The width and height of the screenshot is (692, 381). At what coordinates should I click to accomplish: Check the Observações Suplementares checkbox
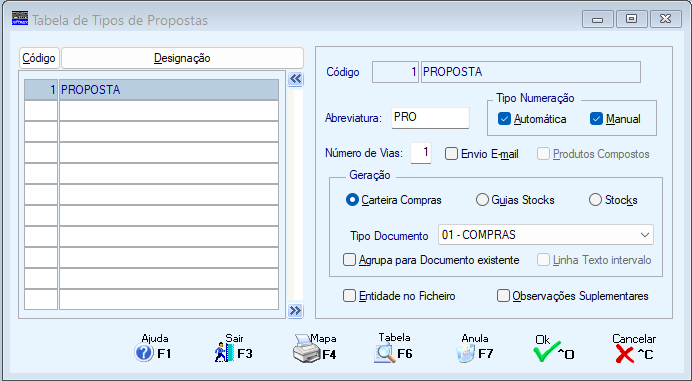point(503,296)
